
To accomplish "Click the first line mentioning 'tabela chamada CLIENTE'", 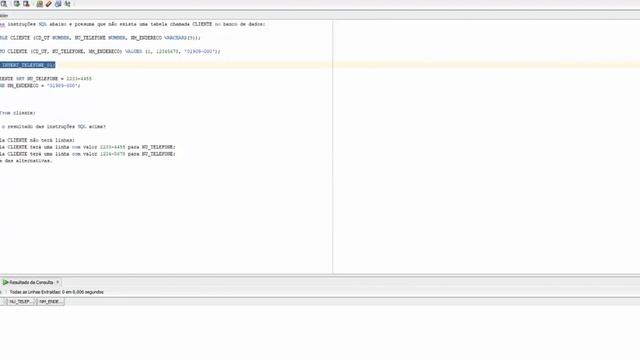I will click(133, 24).
